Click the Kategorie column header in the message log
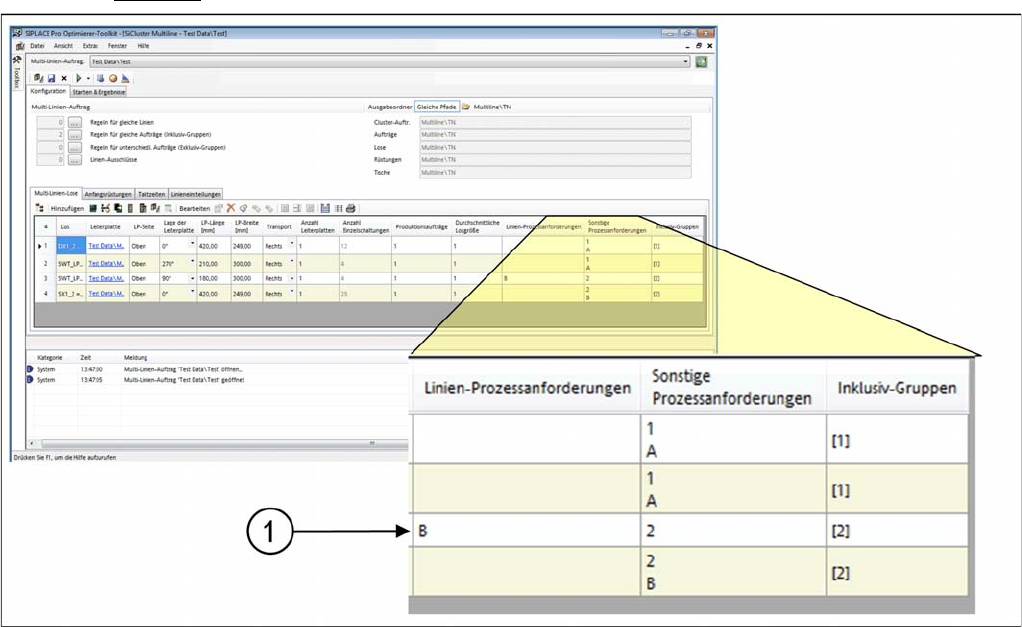This screenshot has height=627, width=1022. (x=50, y=358)
